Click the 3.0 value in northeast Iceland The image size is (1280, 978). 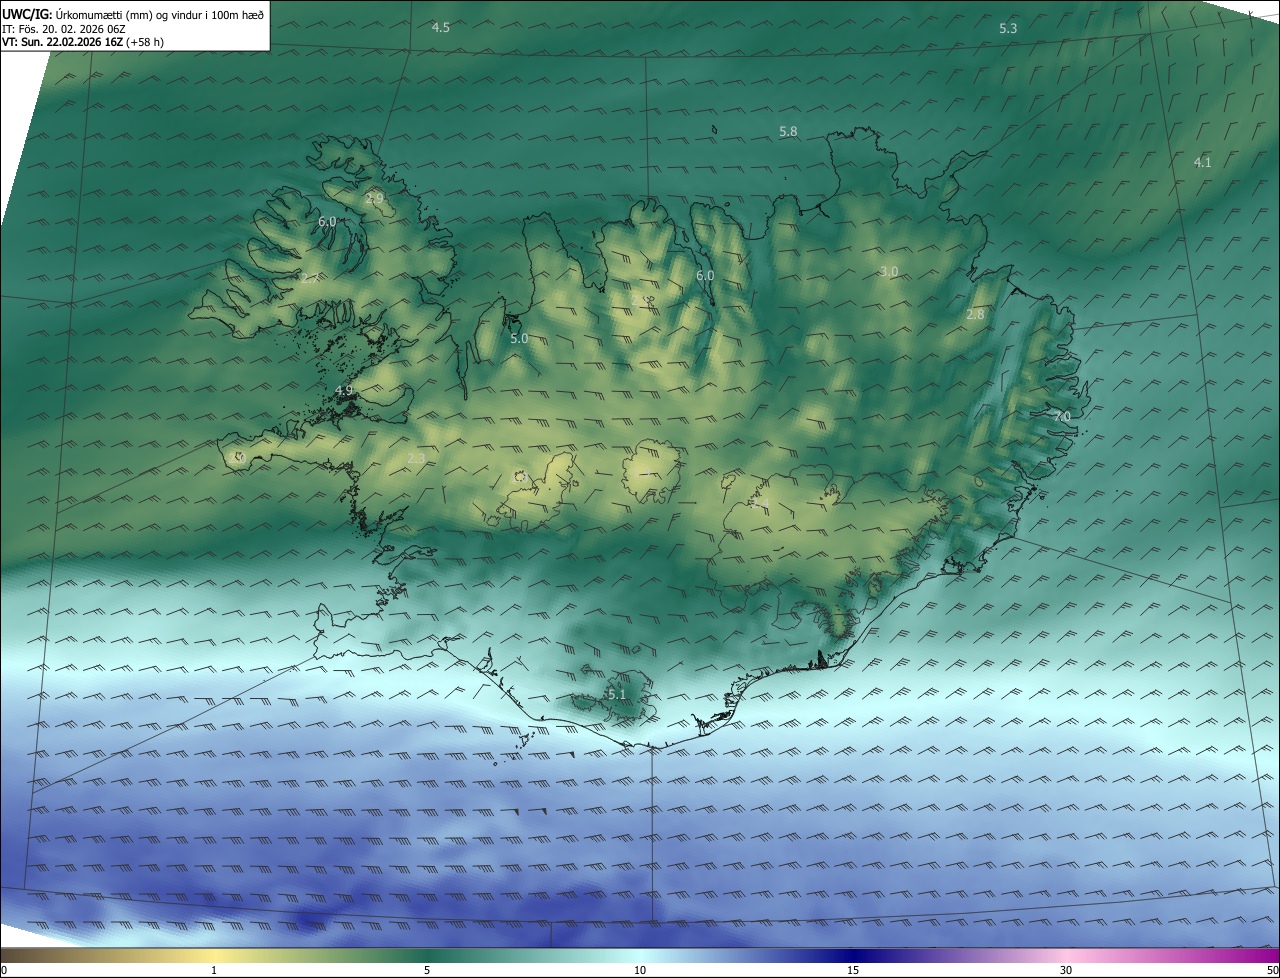[889, 272]
